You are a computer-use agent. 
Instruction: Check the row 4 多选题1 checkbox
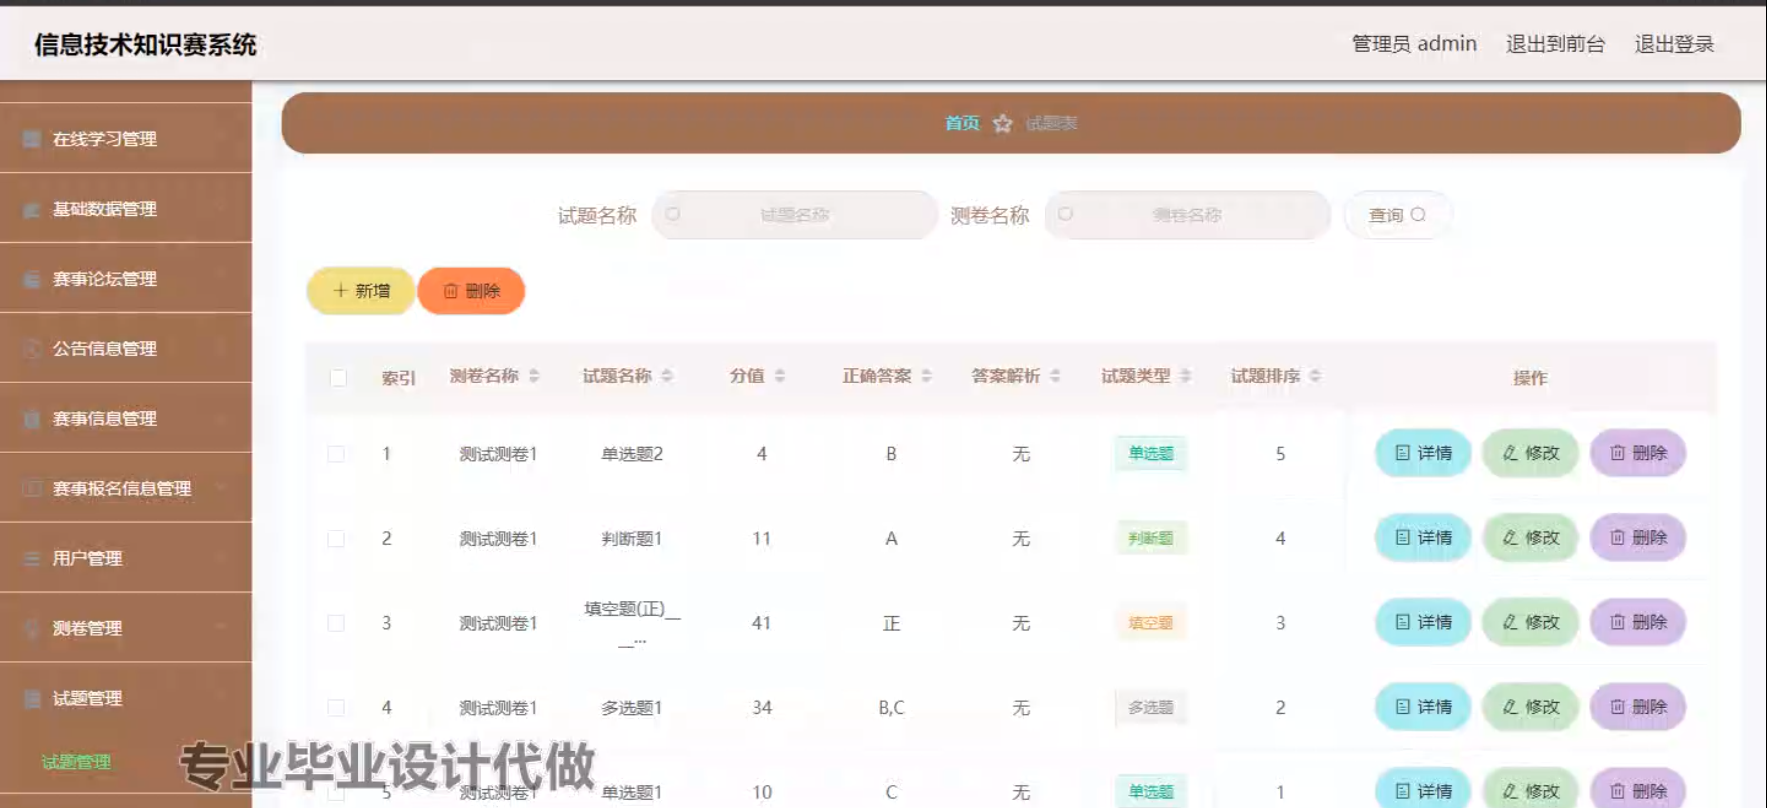(336, 707)
